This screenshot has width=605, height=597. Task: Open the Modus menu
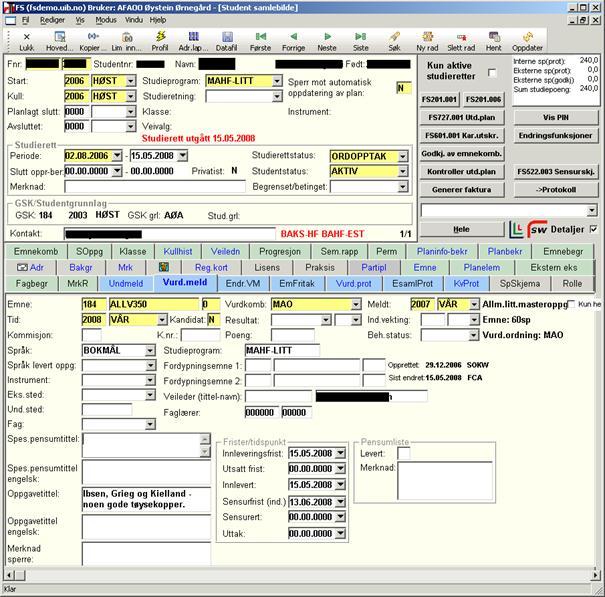pyautogui.click(x=106, y=20)
